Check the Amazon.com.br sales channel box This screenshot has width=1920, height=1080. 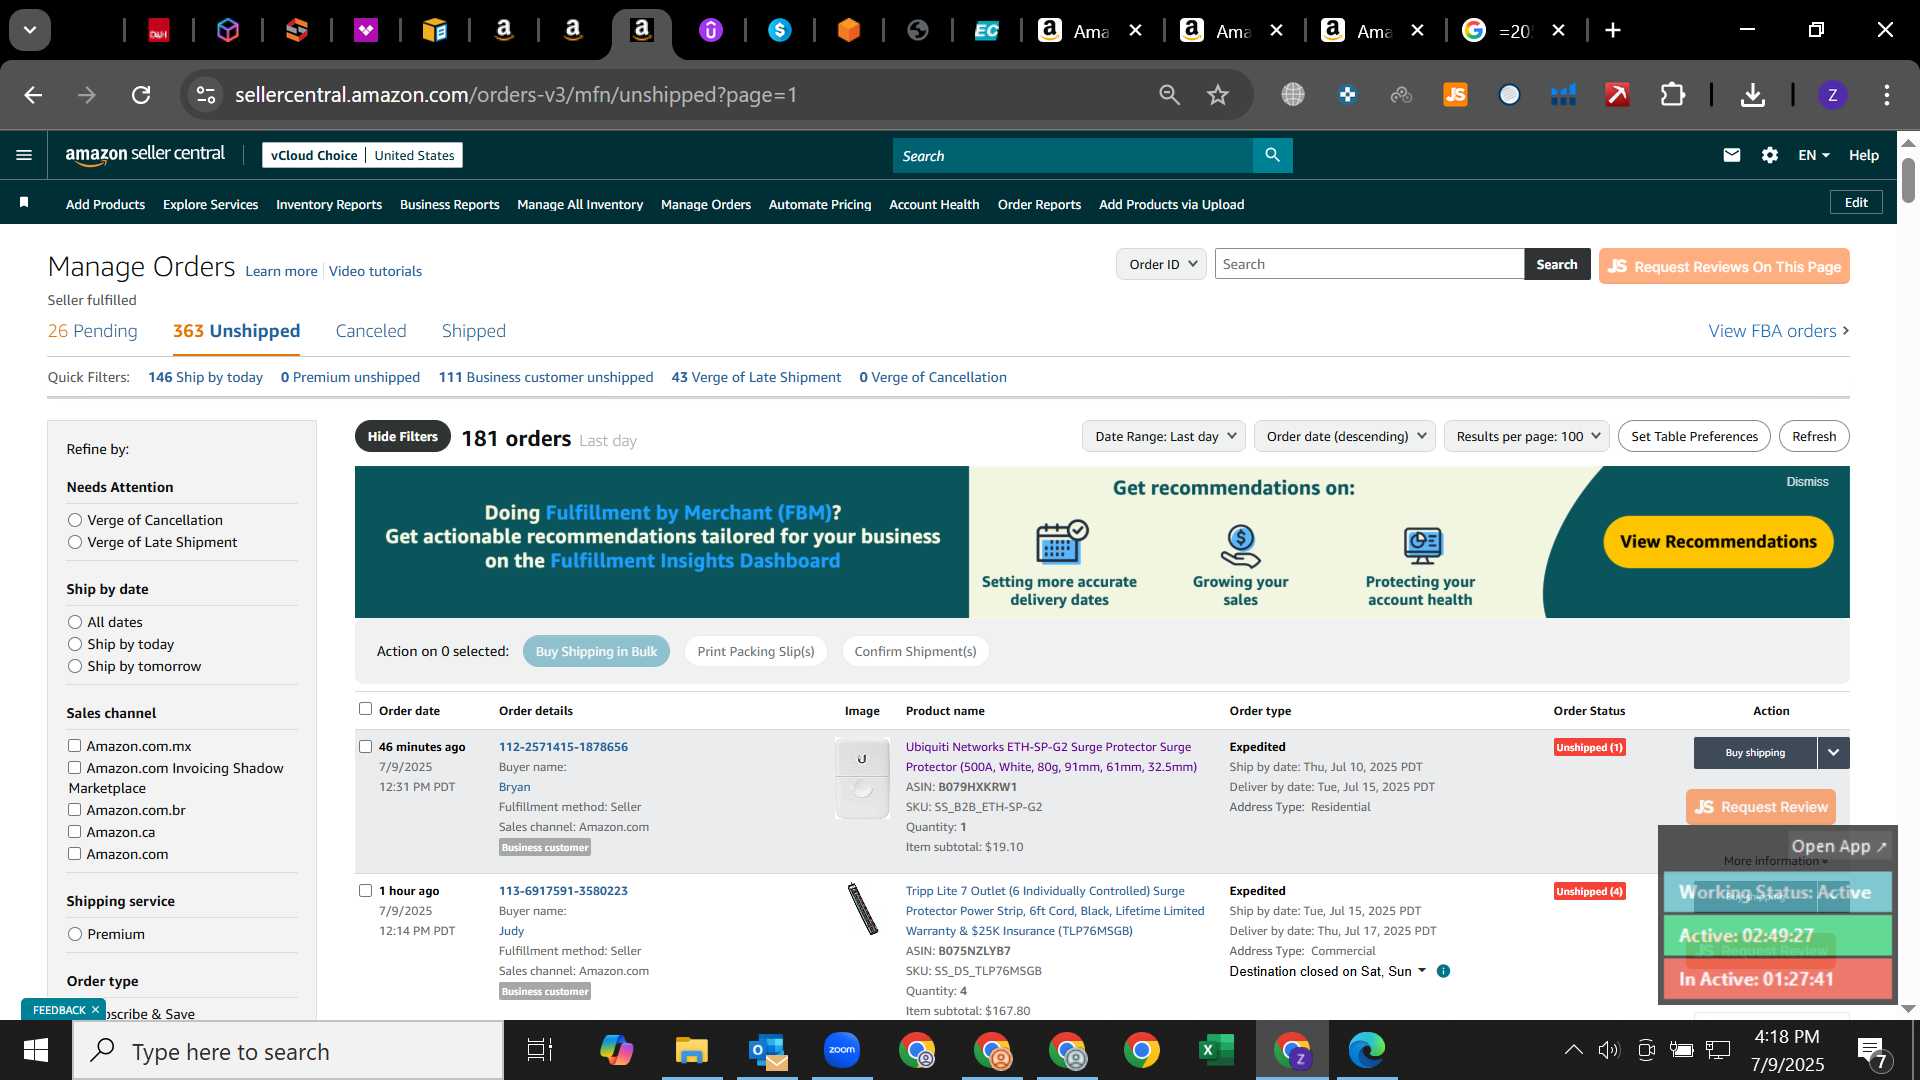click(x=74, y=809)
